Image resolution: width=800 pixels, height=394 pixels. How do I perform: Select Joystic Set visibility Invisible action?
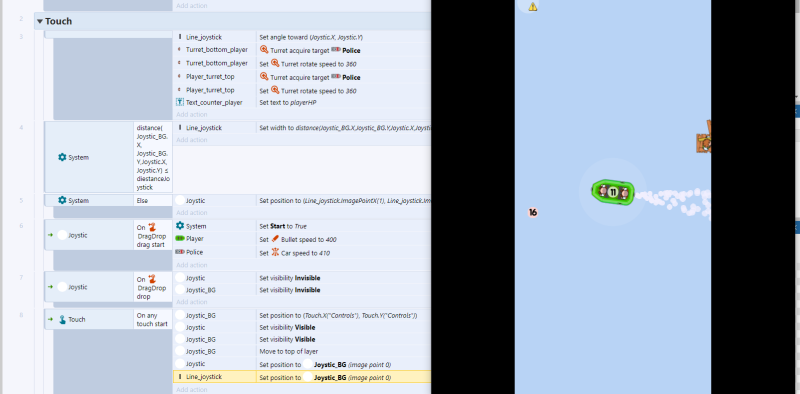click(x=290, y=278)
